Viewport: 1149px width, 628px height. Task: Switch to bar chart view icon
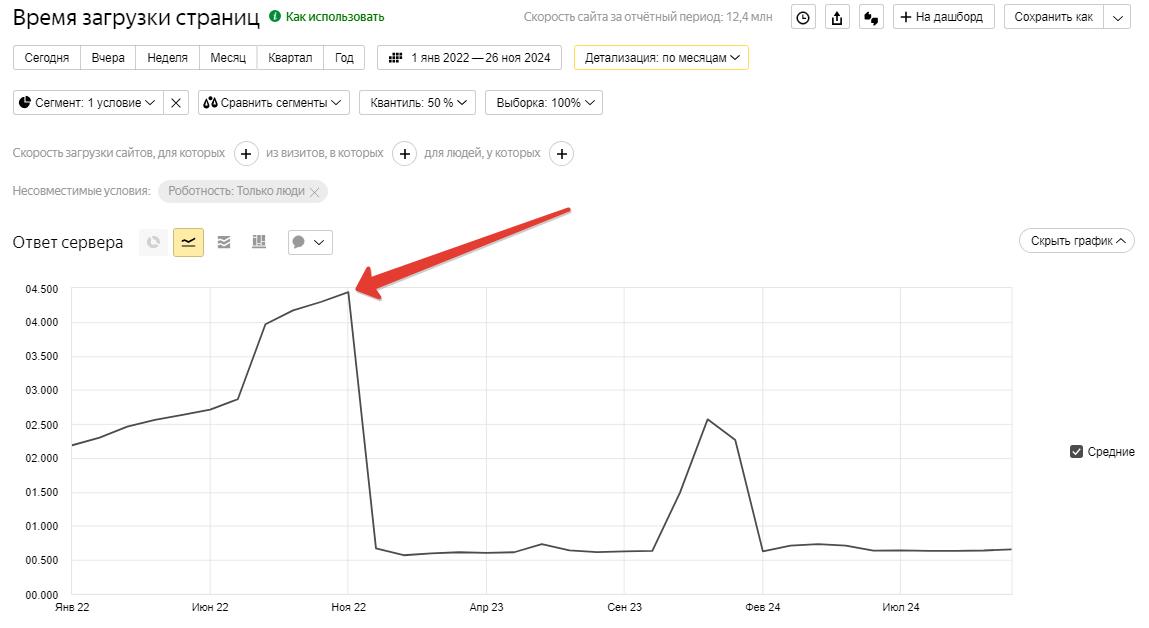click(x=259, y=242)
